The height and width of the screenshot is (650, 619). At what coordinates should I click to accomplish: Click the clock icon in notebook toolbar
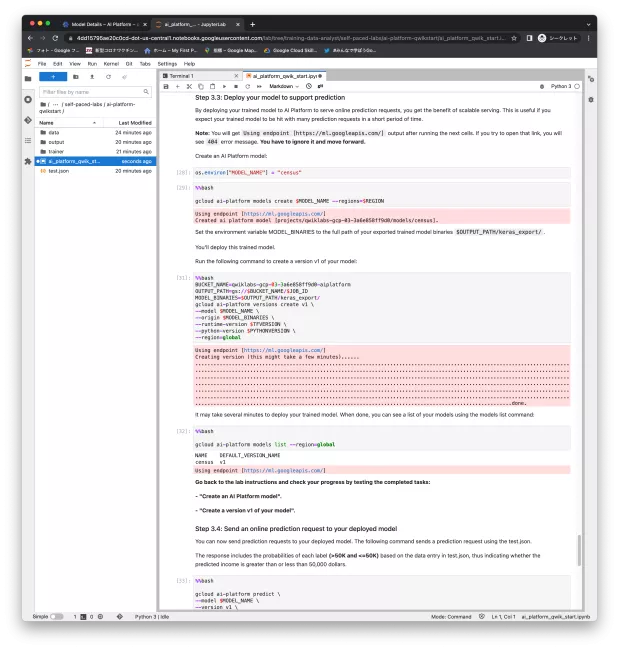pos(309,86)
